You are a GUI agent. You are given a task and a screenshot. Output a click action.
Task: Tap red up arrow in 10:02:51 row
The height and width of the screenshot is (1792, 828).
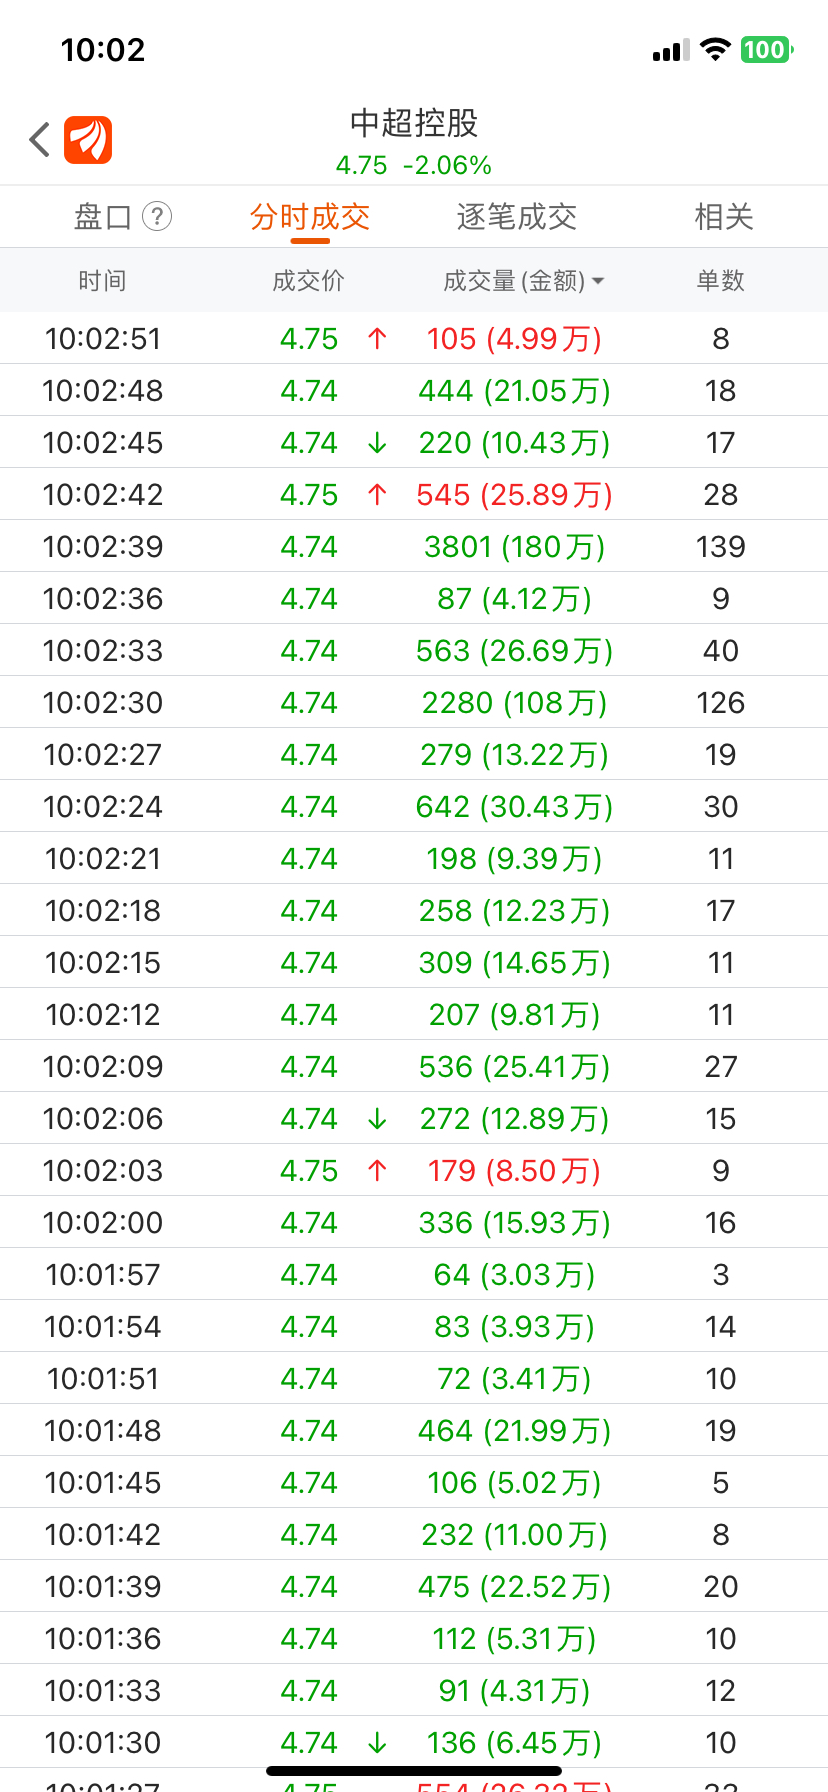click(377, 339)
